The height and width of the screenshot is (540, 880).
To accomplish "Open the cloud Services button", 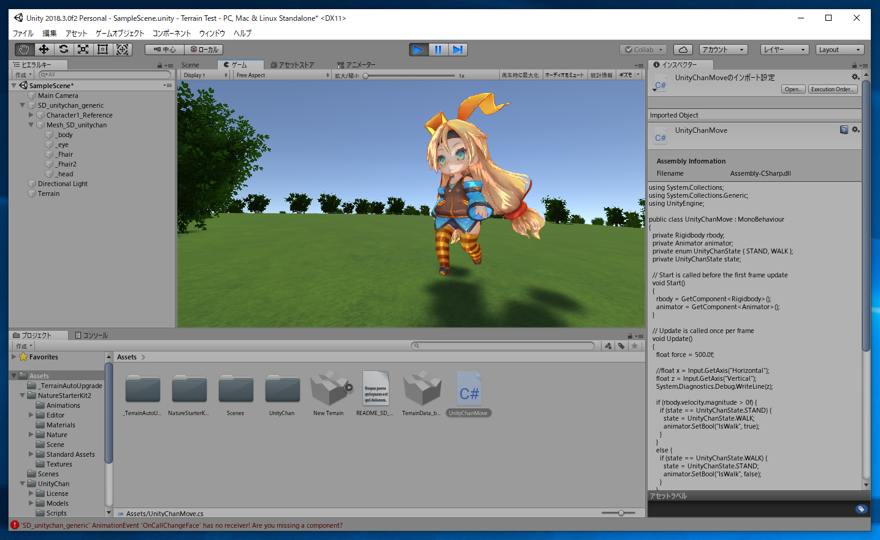I will (682, 49).
